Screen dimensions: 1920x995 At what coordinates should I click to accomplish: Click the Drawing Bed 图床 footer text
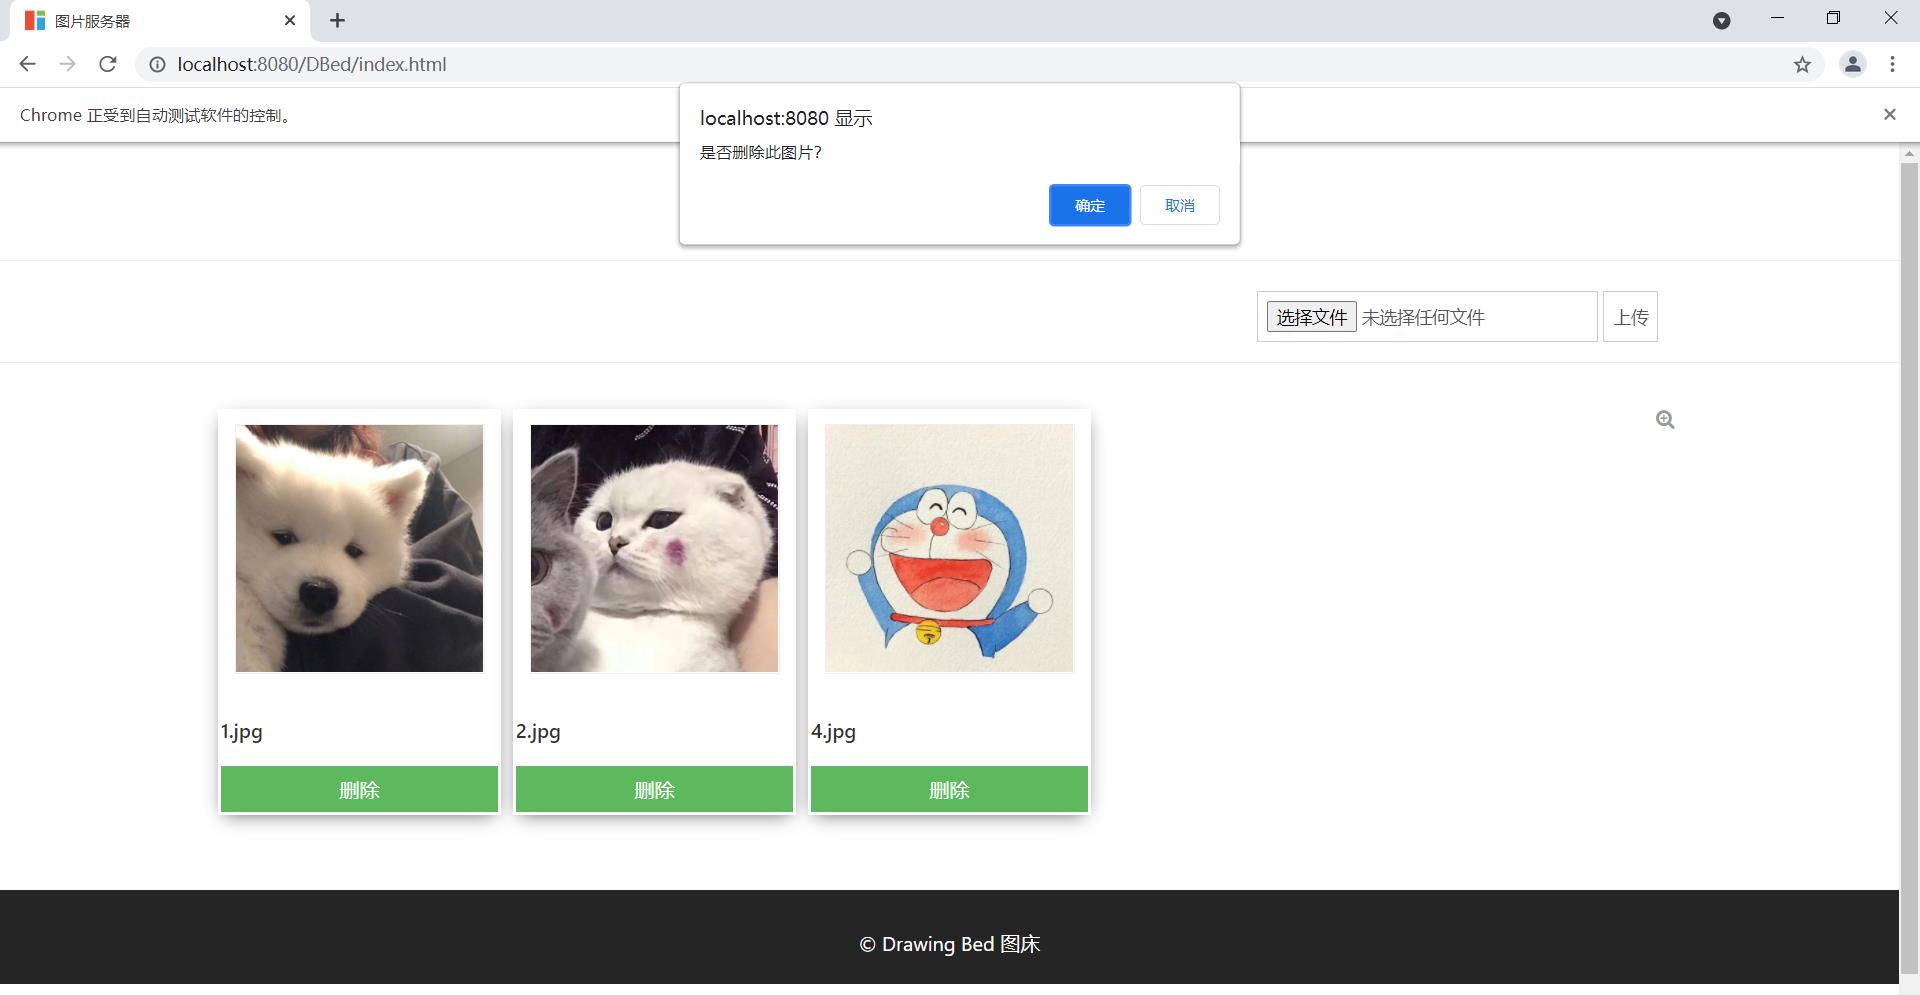[949, 944]
